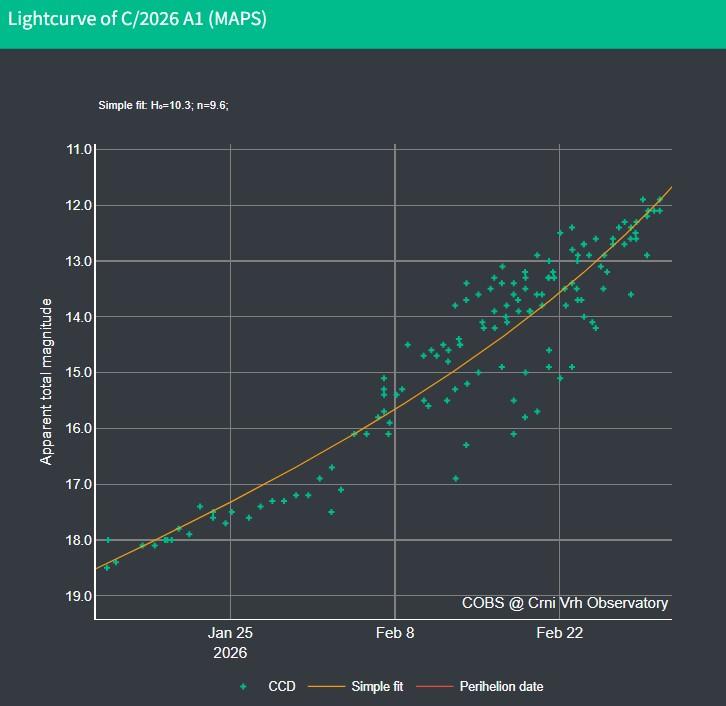726x706 pixels.
Task: Click the 'Feb 8' x-axis tick label
Action: [395, 633]
